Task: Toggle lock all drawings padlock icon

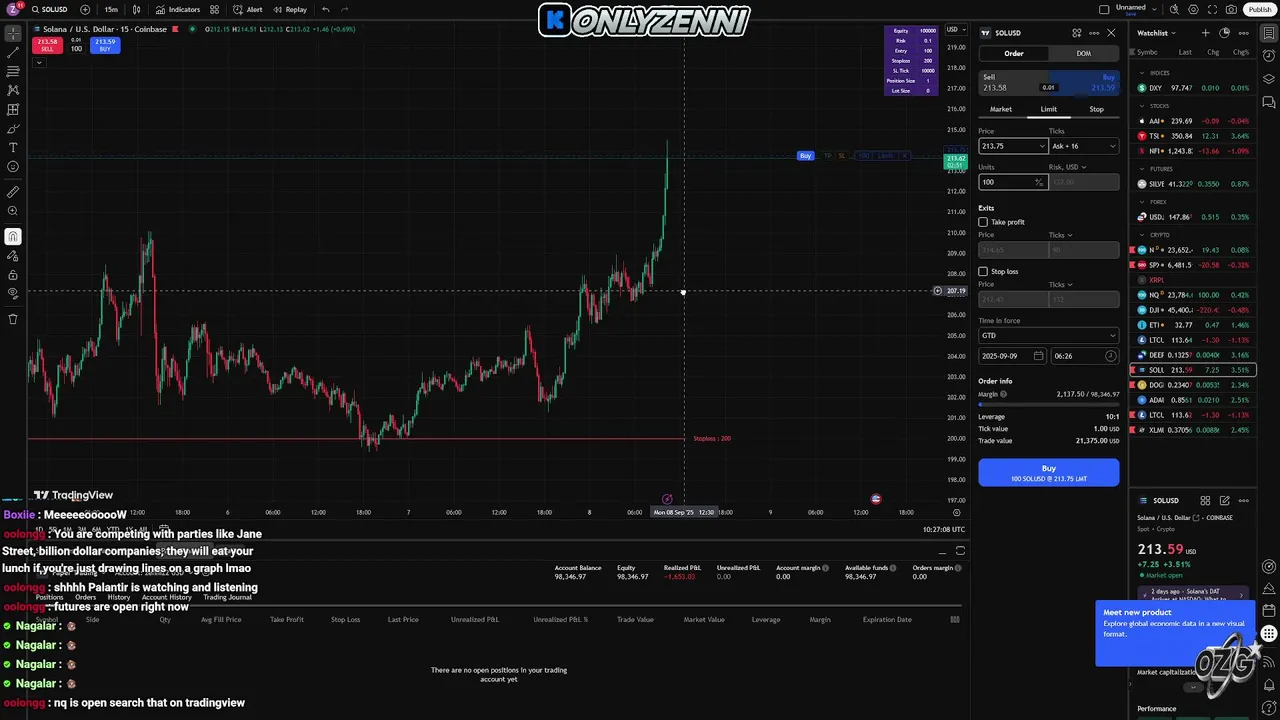Action: click(x=13, y=275)
